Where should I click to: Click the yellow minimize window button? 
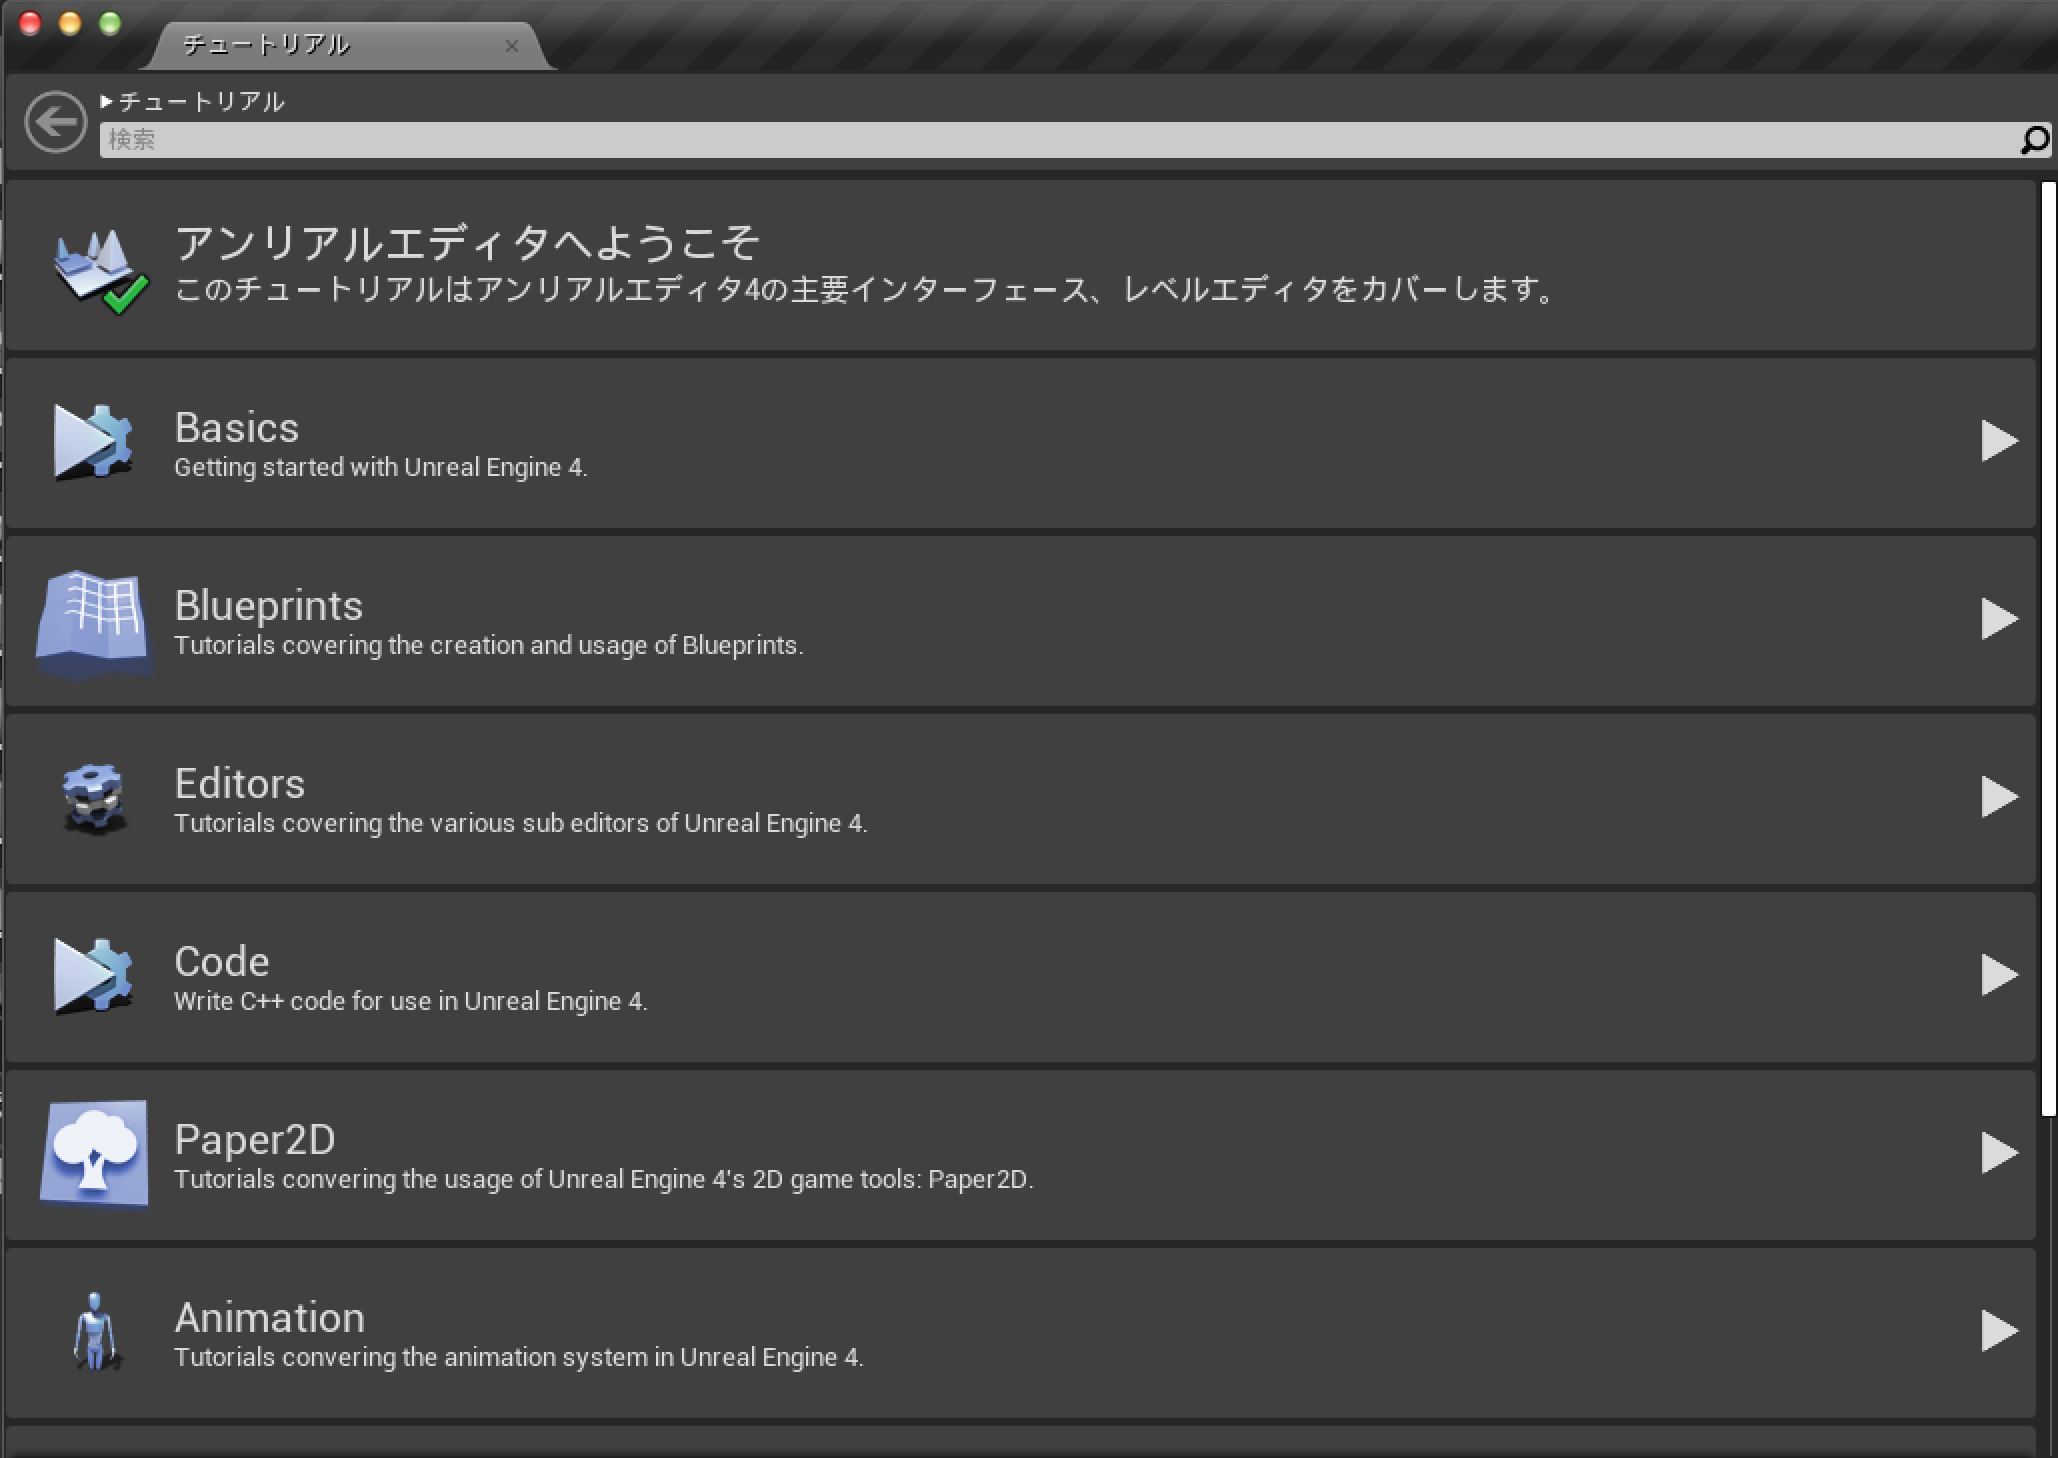pyautogui.click(x=70, y=23)
